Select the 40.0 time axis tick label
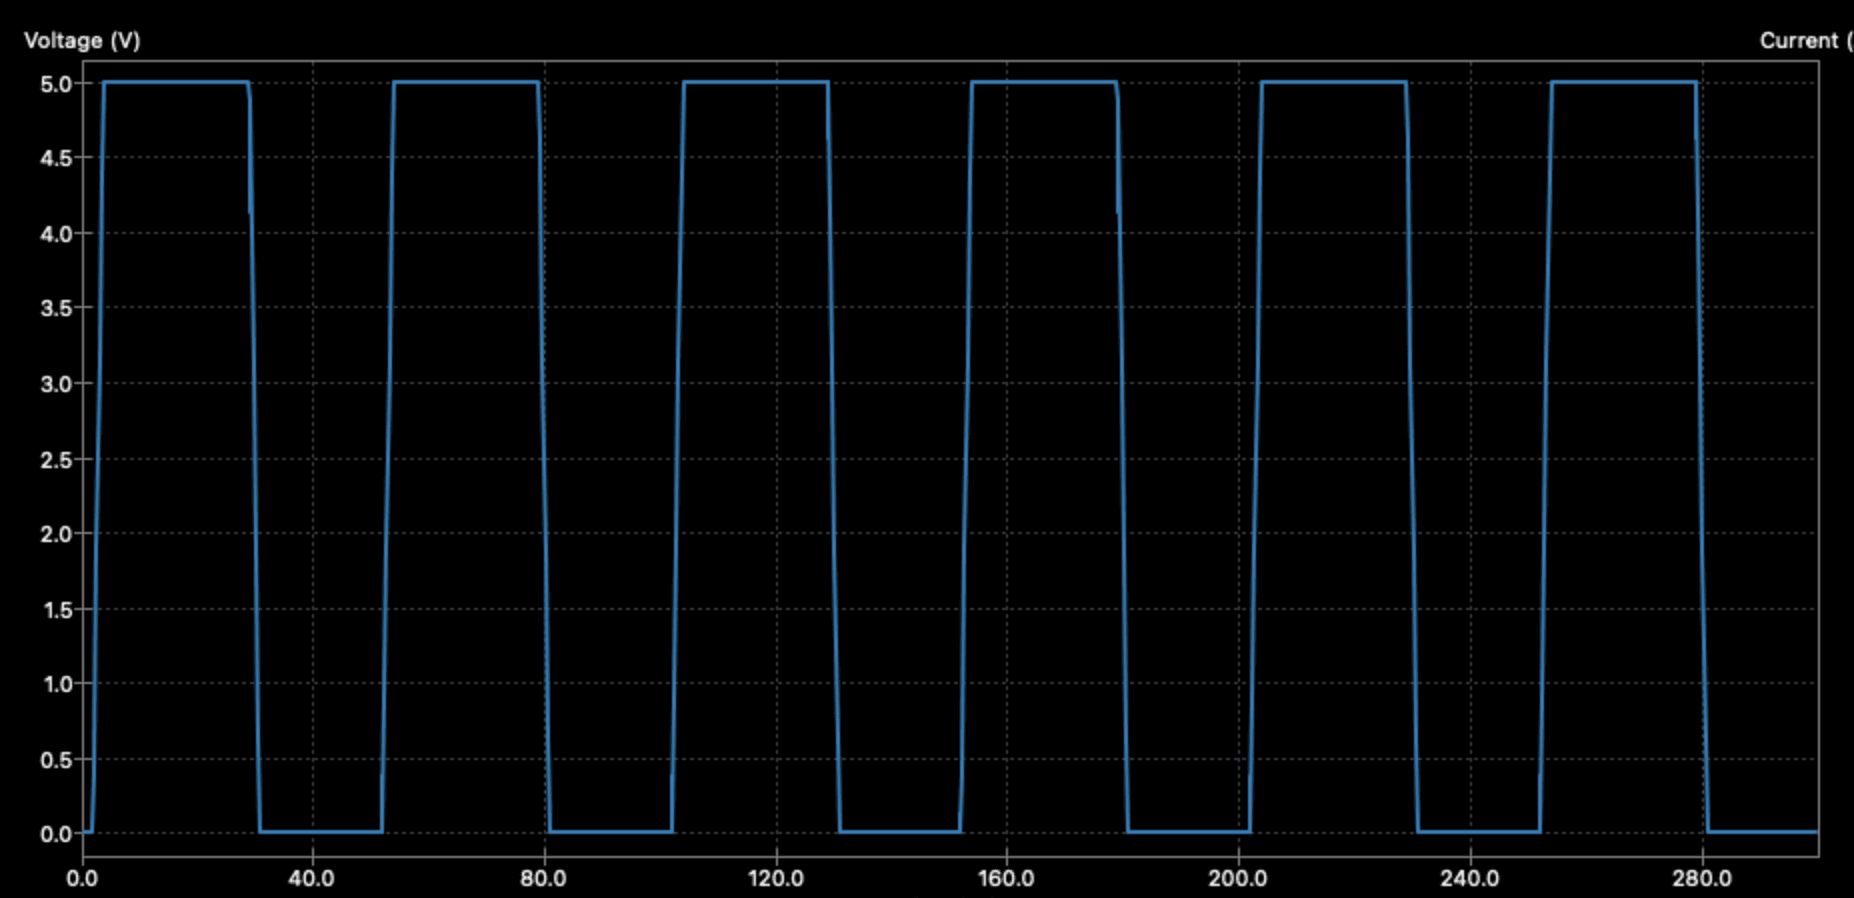This screenshot has width=1854, height=898. tap(312, 879)
